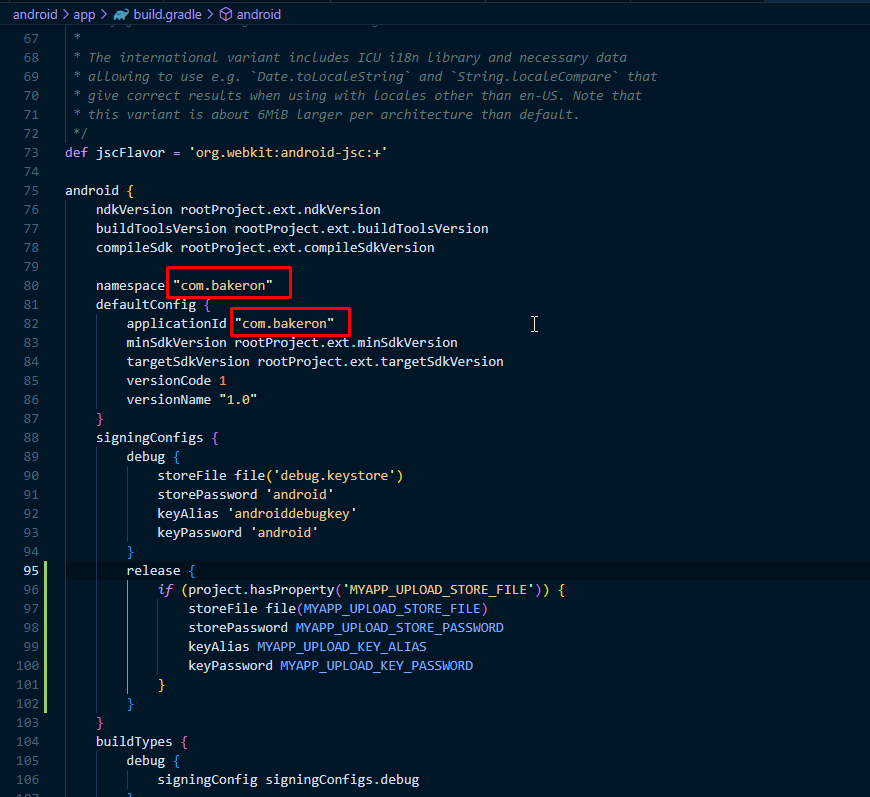Click the buildTypes block keyword

134,742
